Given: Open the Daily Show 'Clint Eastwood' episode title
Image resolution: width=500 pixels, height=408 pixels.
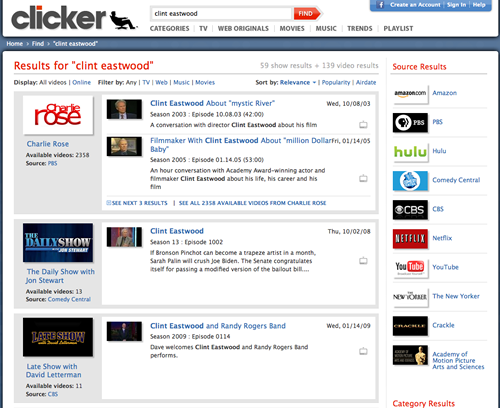Looking at the screenshot, I should pos(177,231).
